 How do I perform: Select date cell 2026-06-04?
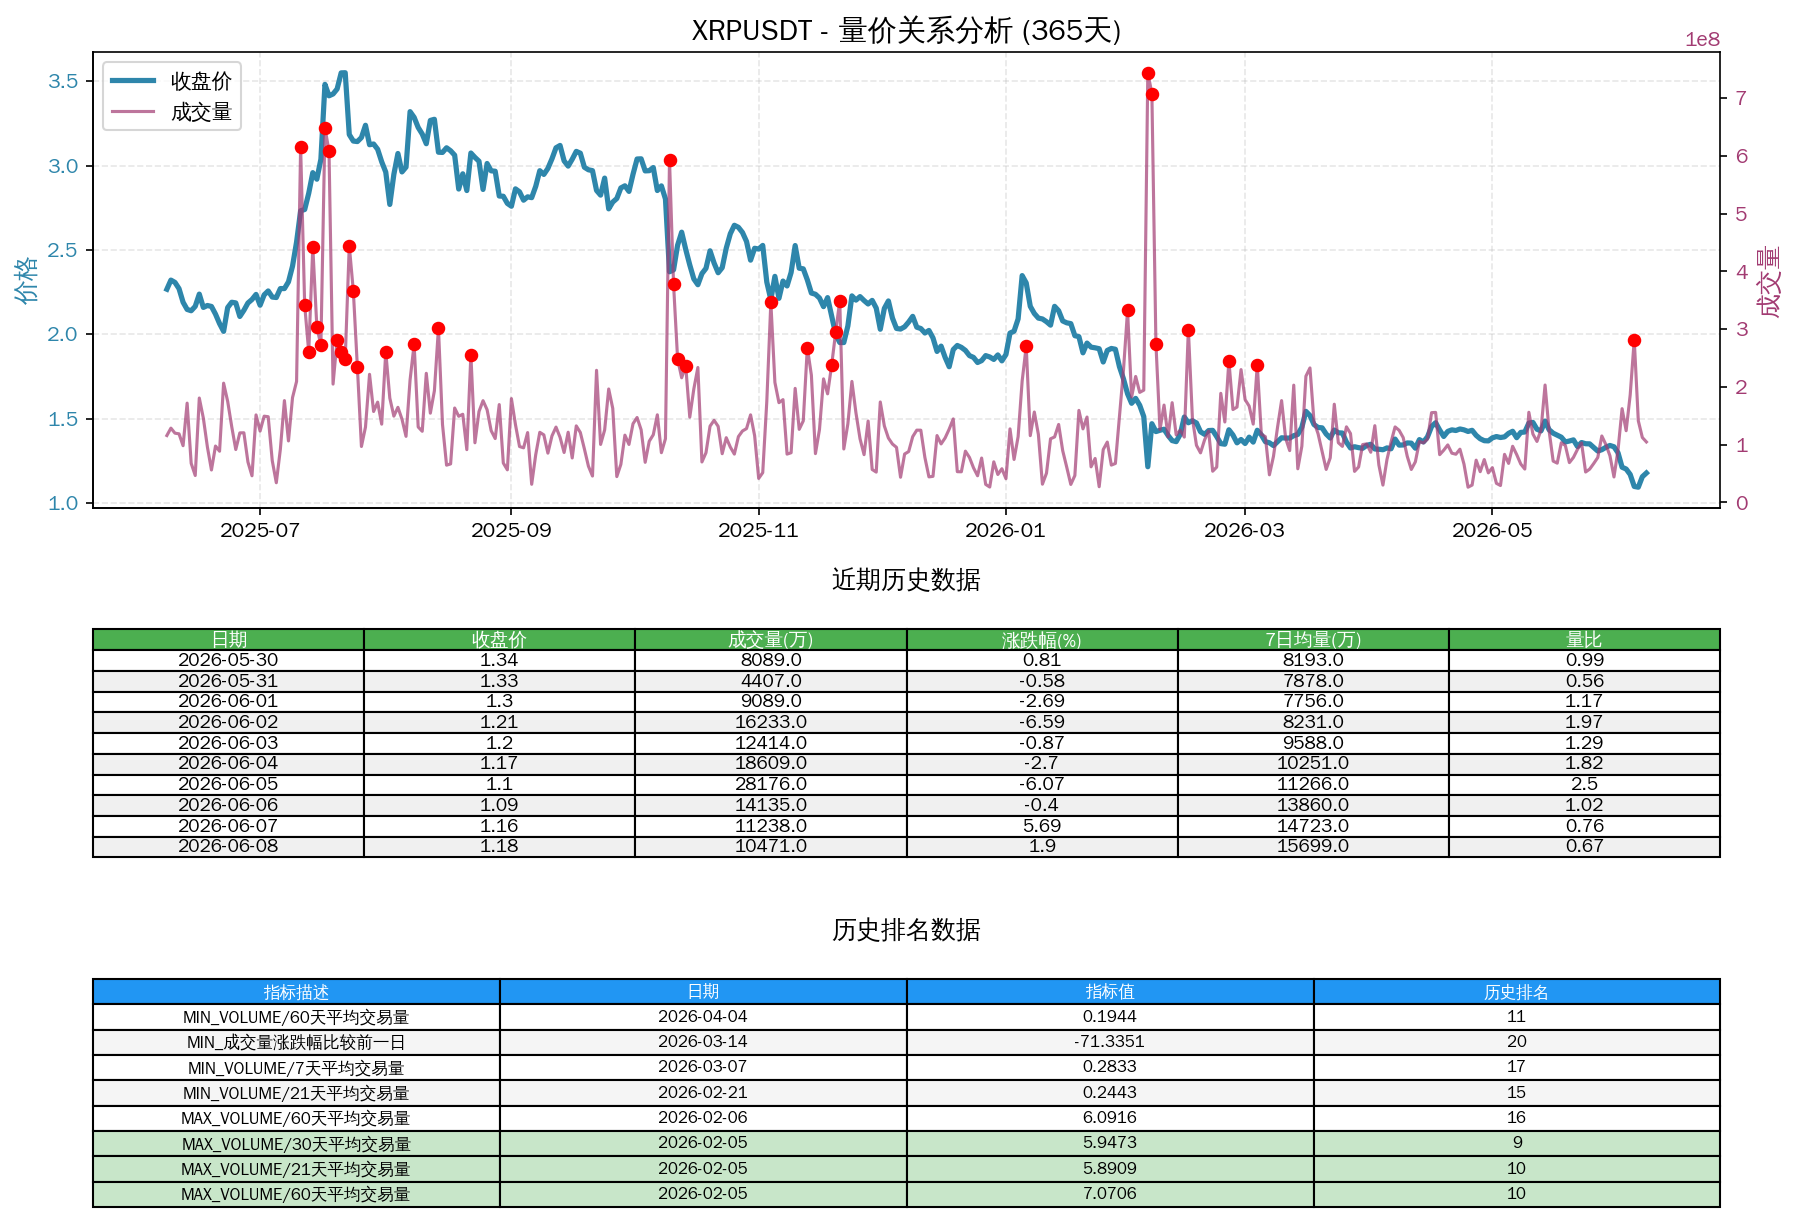(x=228, y=763)
